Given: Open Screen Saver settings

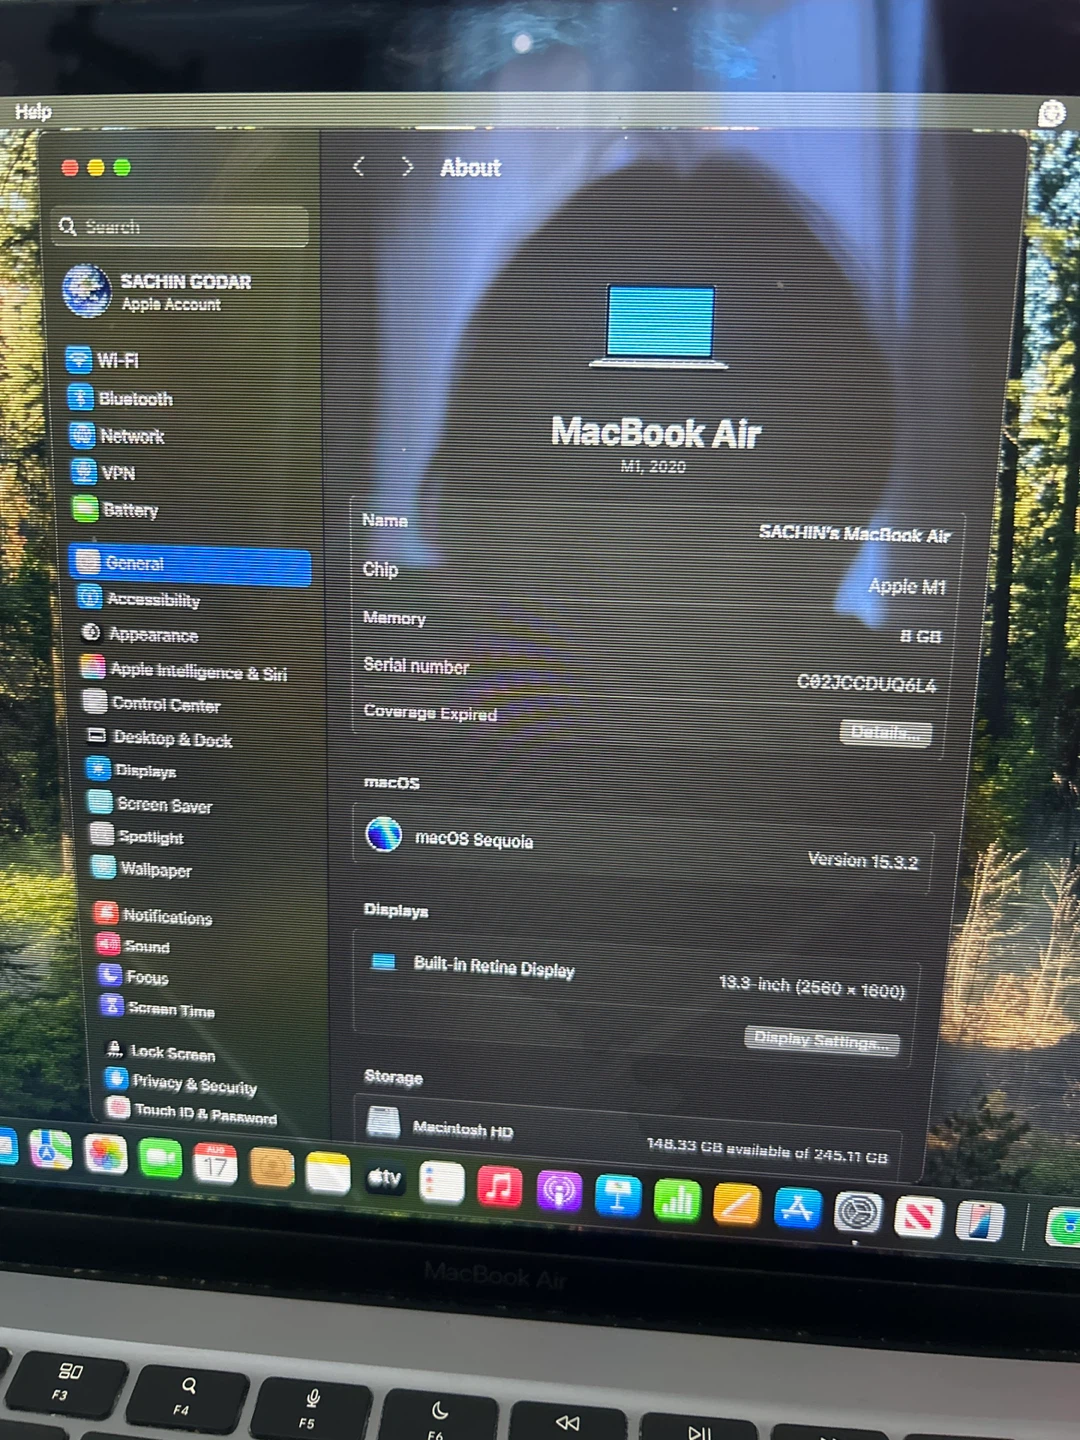Looking at the screenshot, I should pyautogui.click(x=151, y=804).
